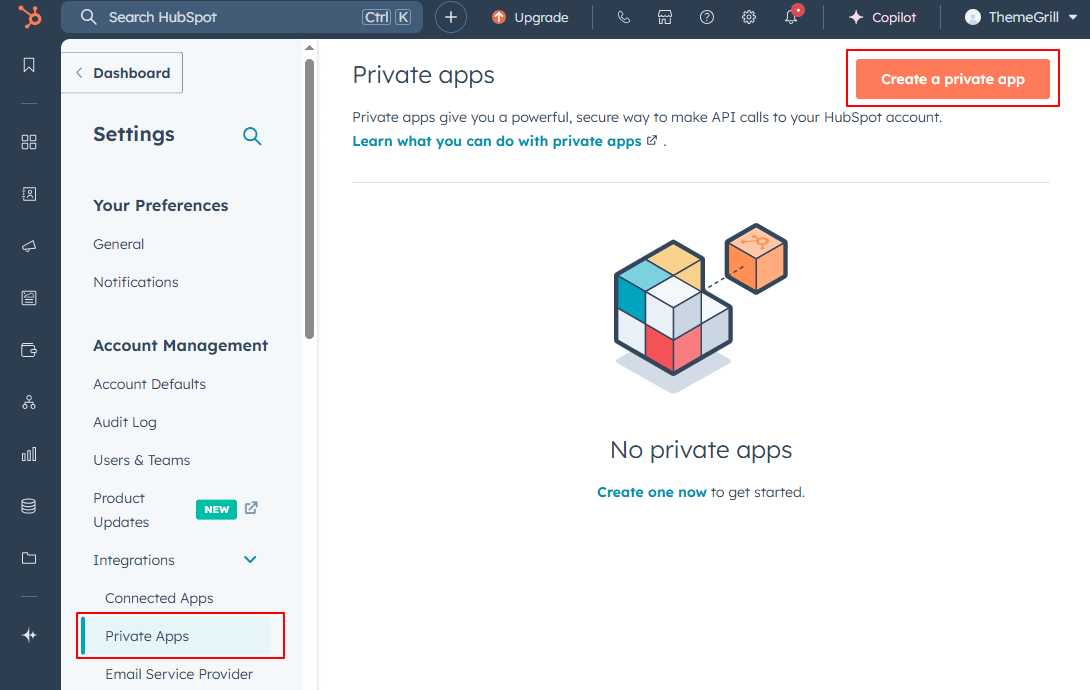Open Email Service Provider under Integrations
This screenshot has height=690, width=1090.
click(x=179, y=674)
